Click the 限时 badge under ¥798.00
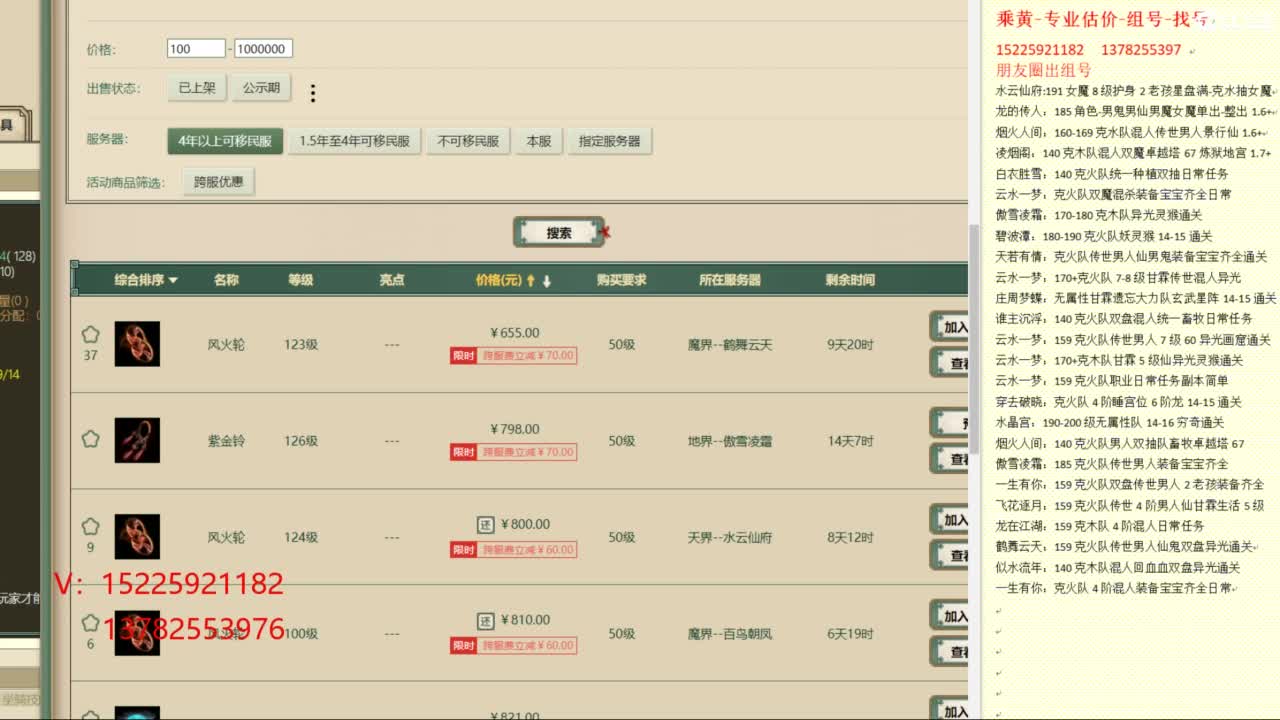Viewport: 1280px width, 720px height. pos(463,452)
